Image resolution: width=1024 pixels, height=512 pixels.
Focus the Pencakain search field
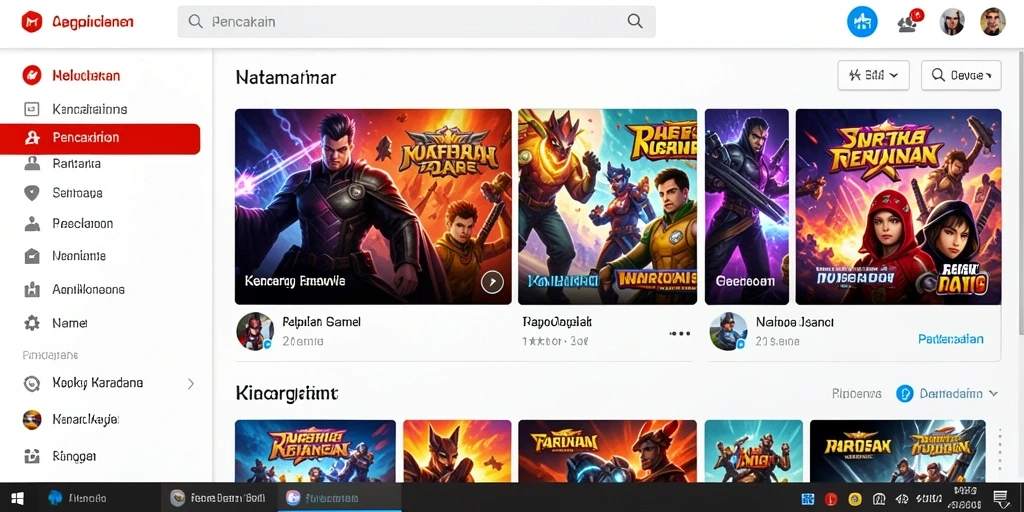coord(417,22)
